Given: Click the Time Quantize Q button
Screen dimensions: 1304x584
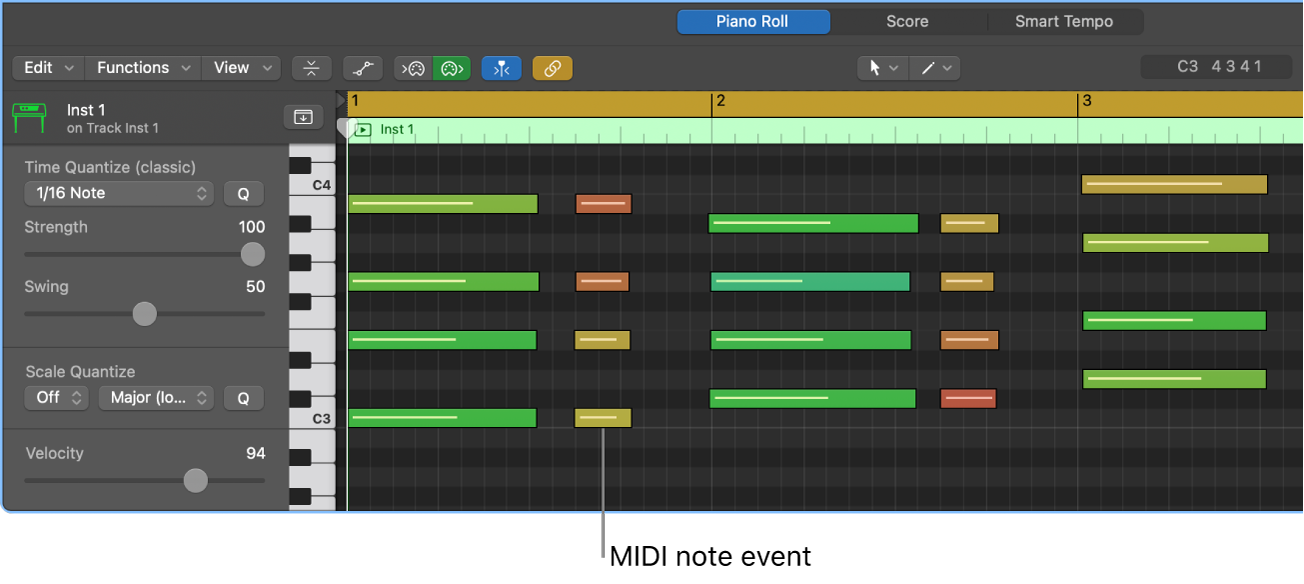Looking at the screenshot, I should 243,193.
